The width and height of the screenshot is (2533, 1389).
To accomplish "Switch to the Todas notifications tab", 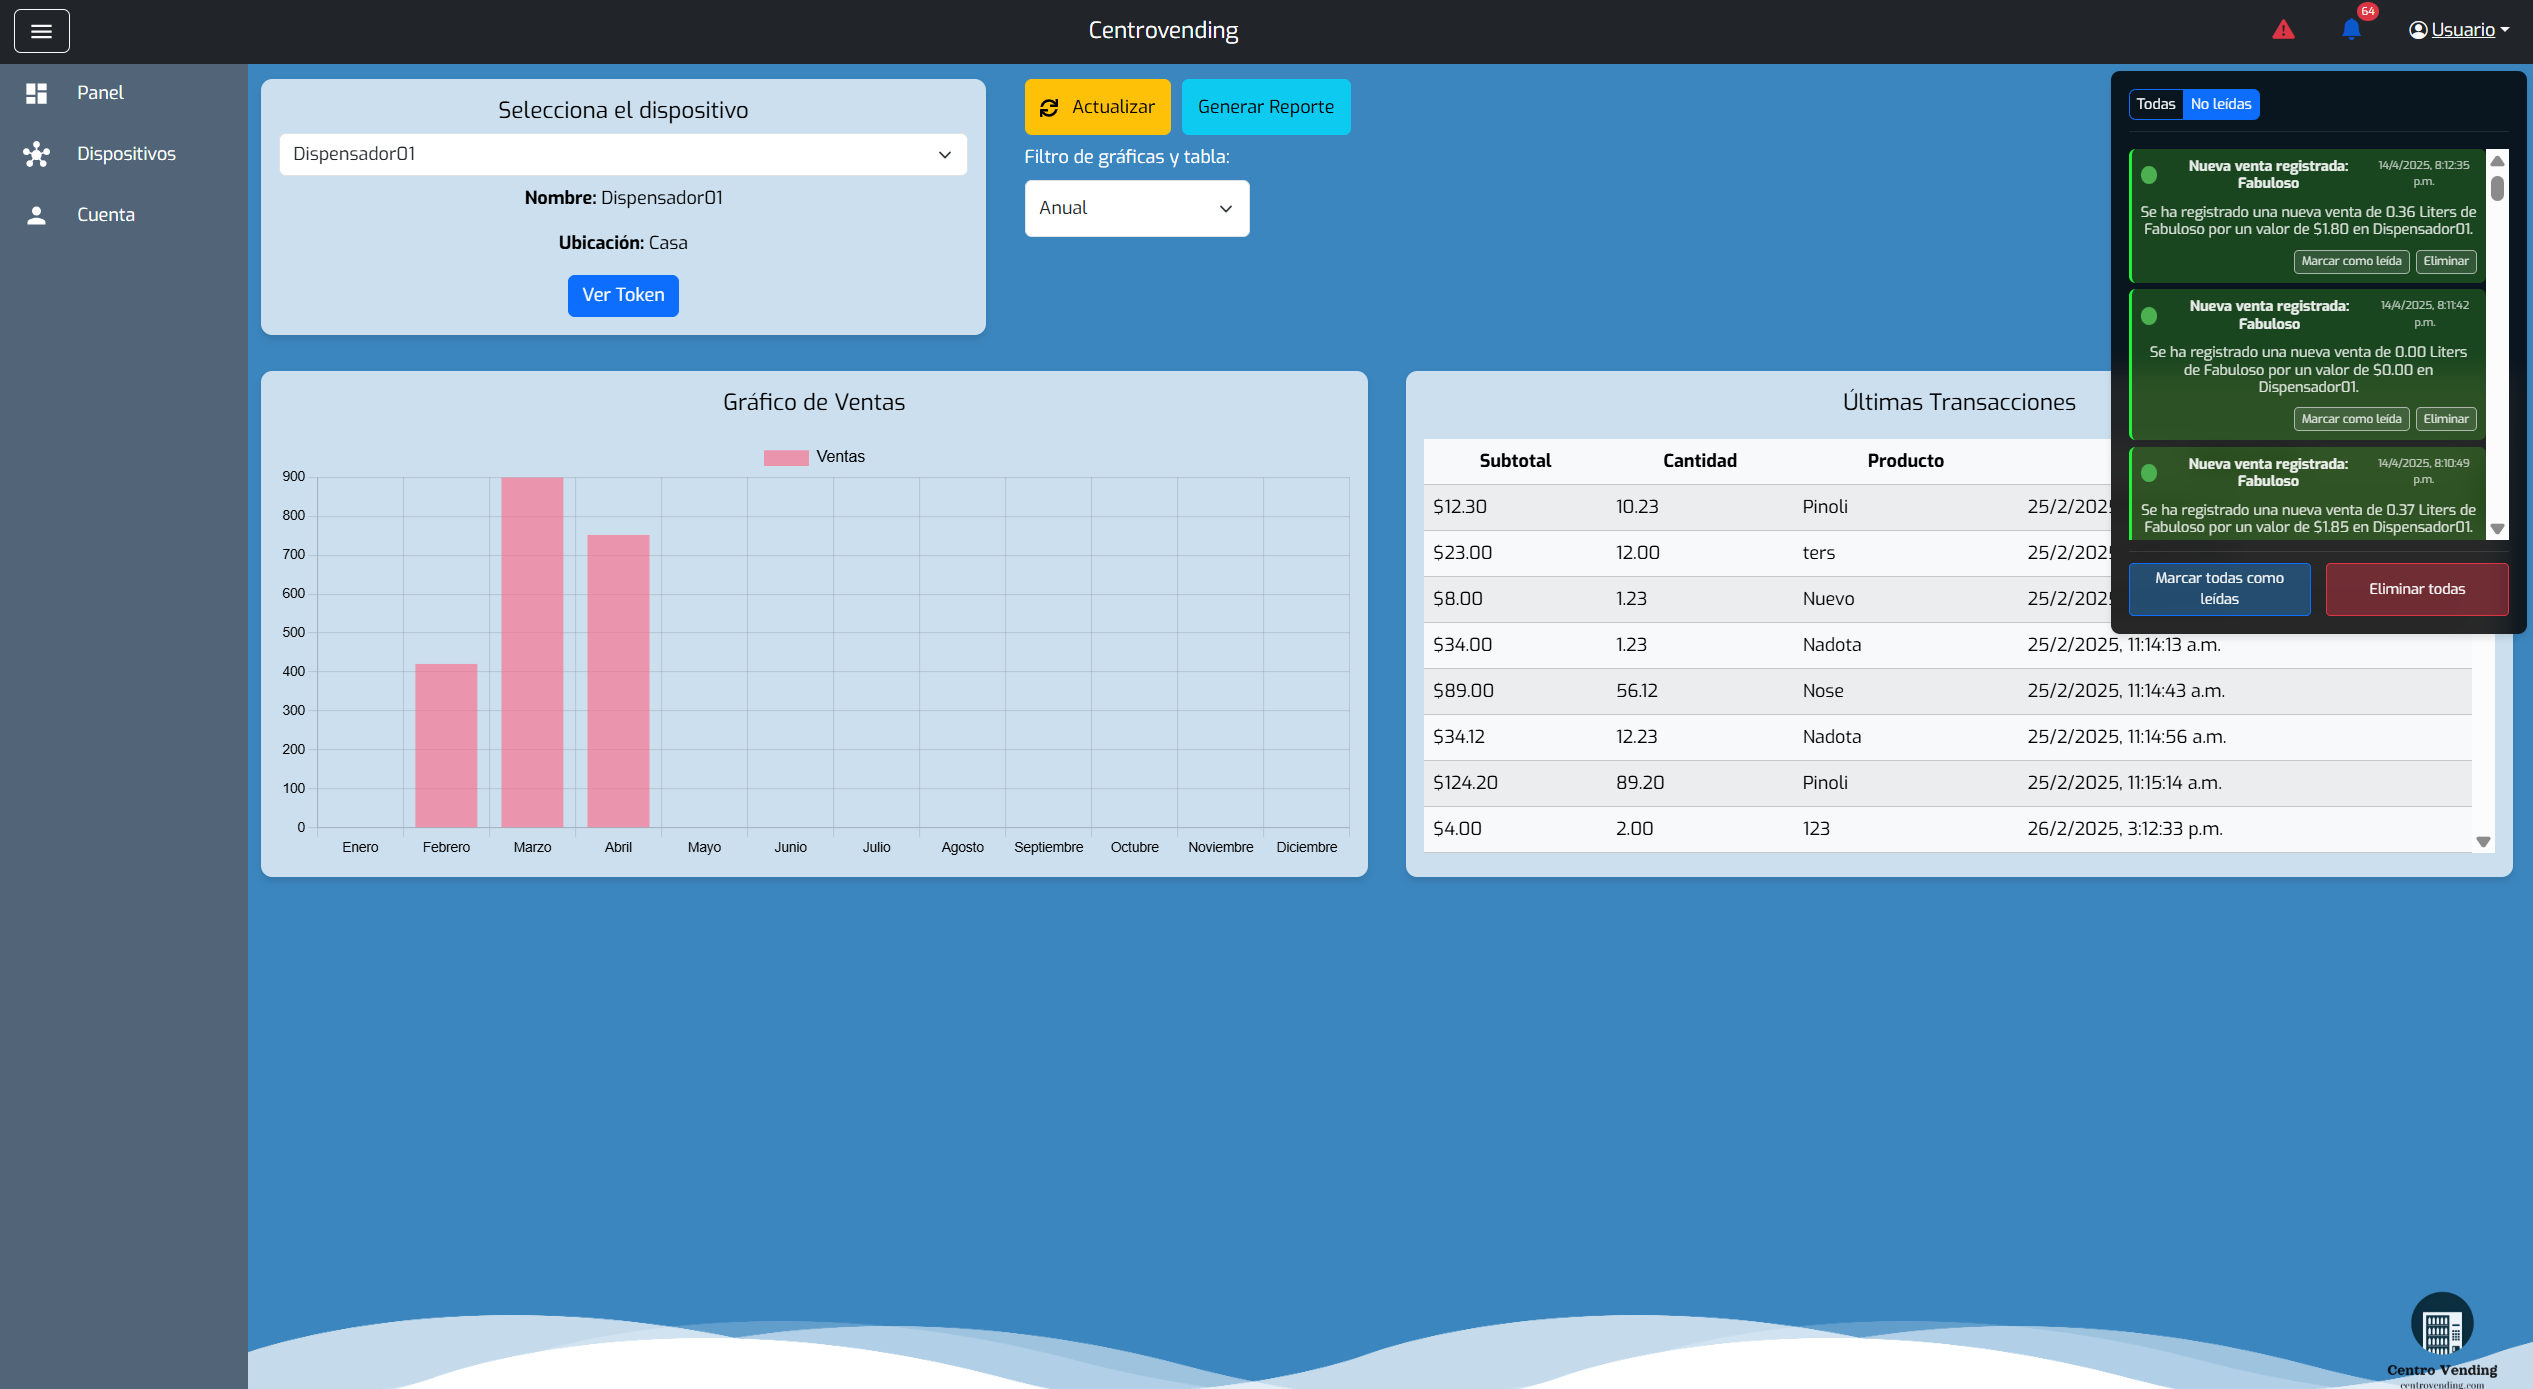I will pos(2156,104).
